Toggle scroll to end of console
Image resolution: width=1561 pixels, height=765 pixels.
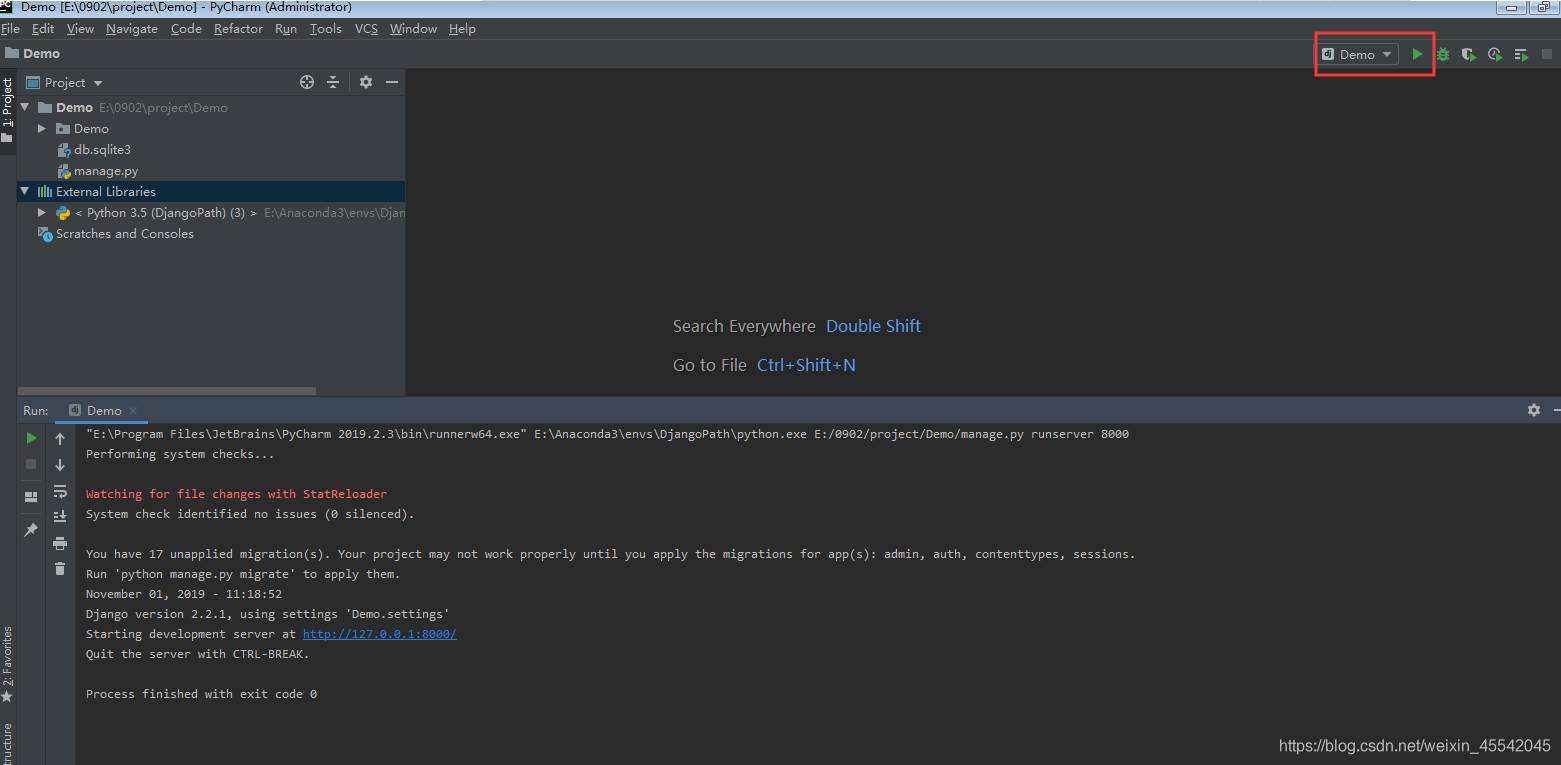point(60,517)
